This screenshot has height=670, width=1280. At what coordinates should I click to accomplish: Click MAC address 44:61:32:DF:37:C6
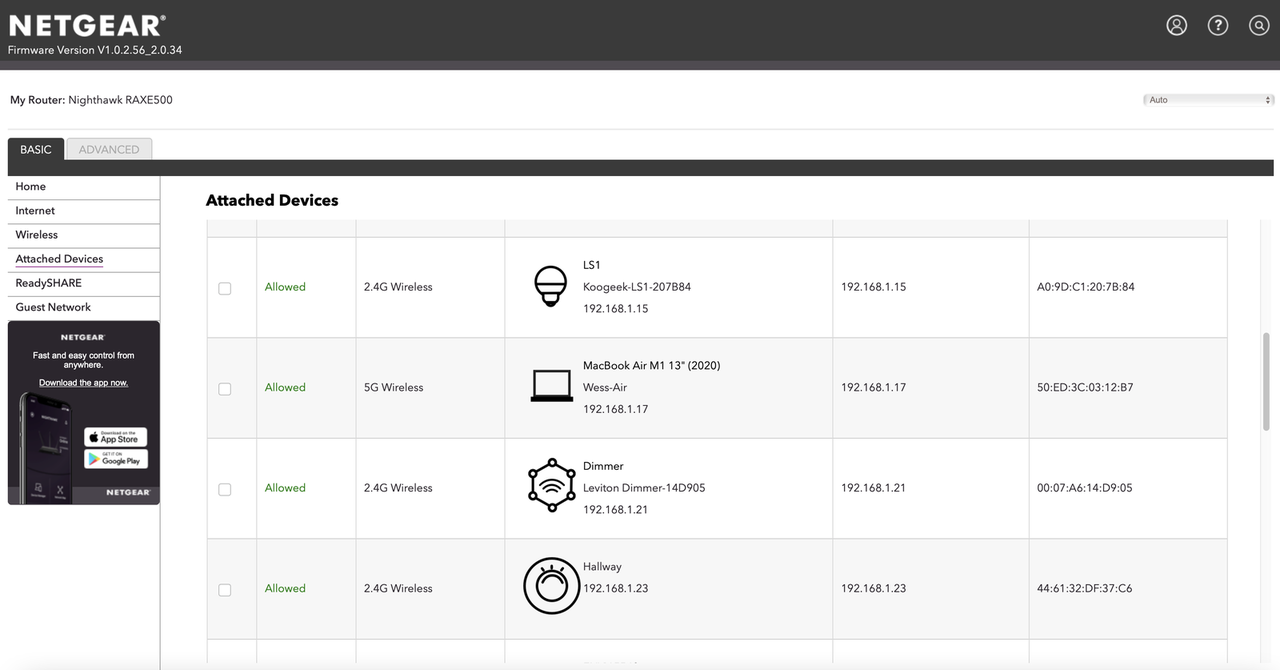[1085, 589]
